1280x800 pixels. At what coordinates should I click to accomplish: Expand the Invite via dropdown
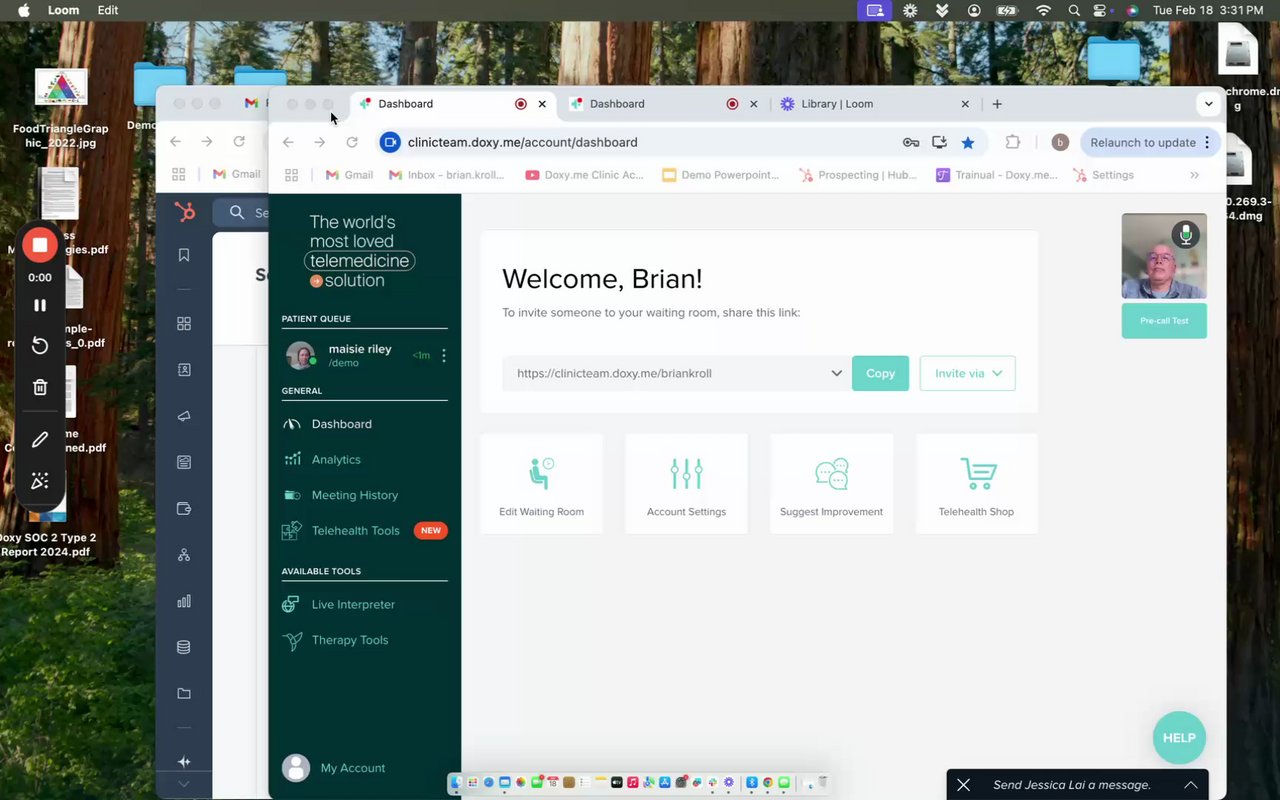point(967,373)
